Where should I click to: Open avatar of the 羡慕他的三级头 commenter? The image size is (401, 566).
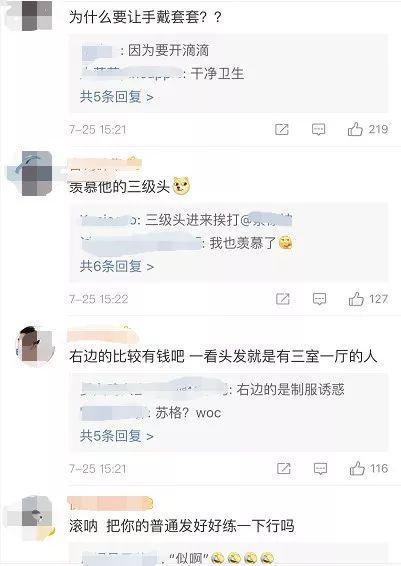36,173
